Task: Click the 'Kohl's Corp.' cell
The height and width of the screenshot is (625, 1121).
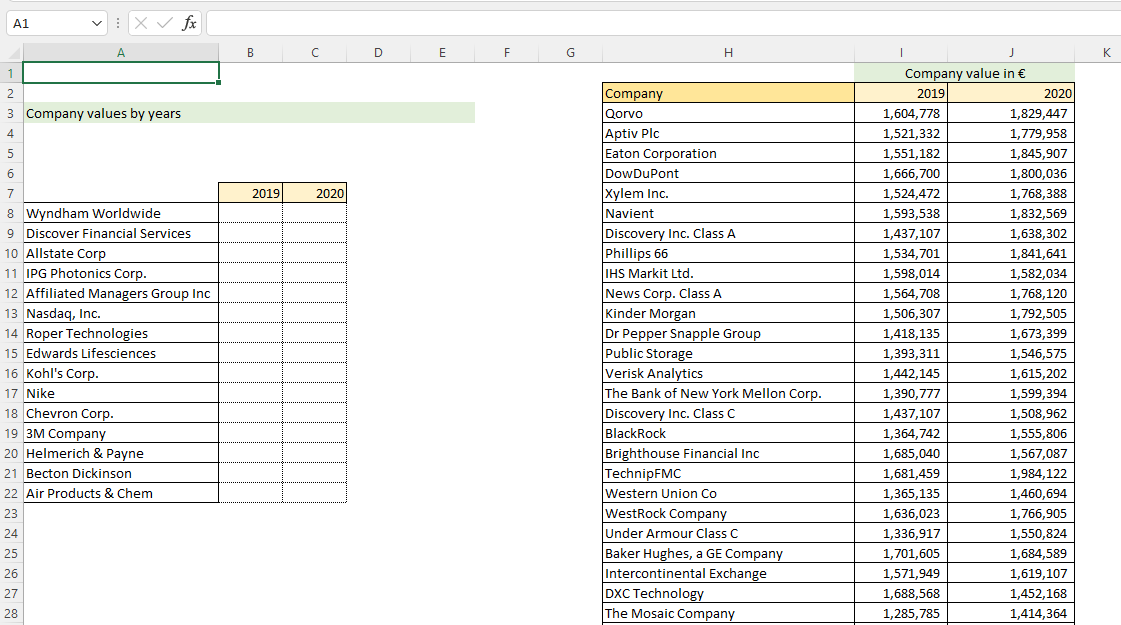Action: click(121, 374)
